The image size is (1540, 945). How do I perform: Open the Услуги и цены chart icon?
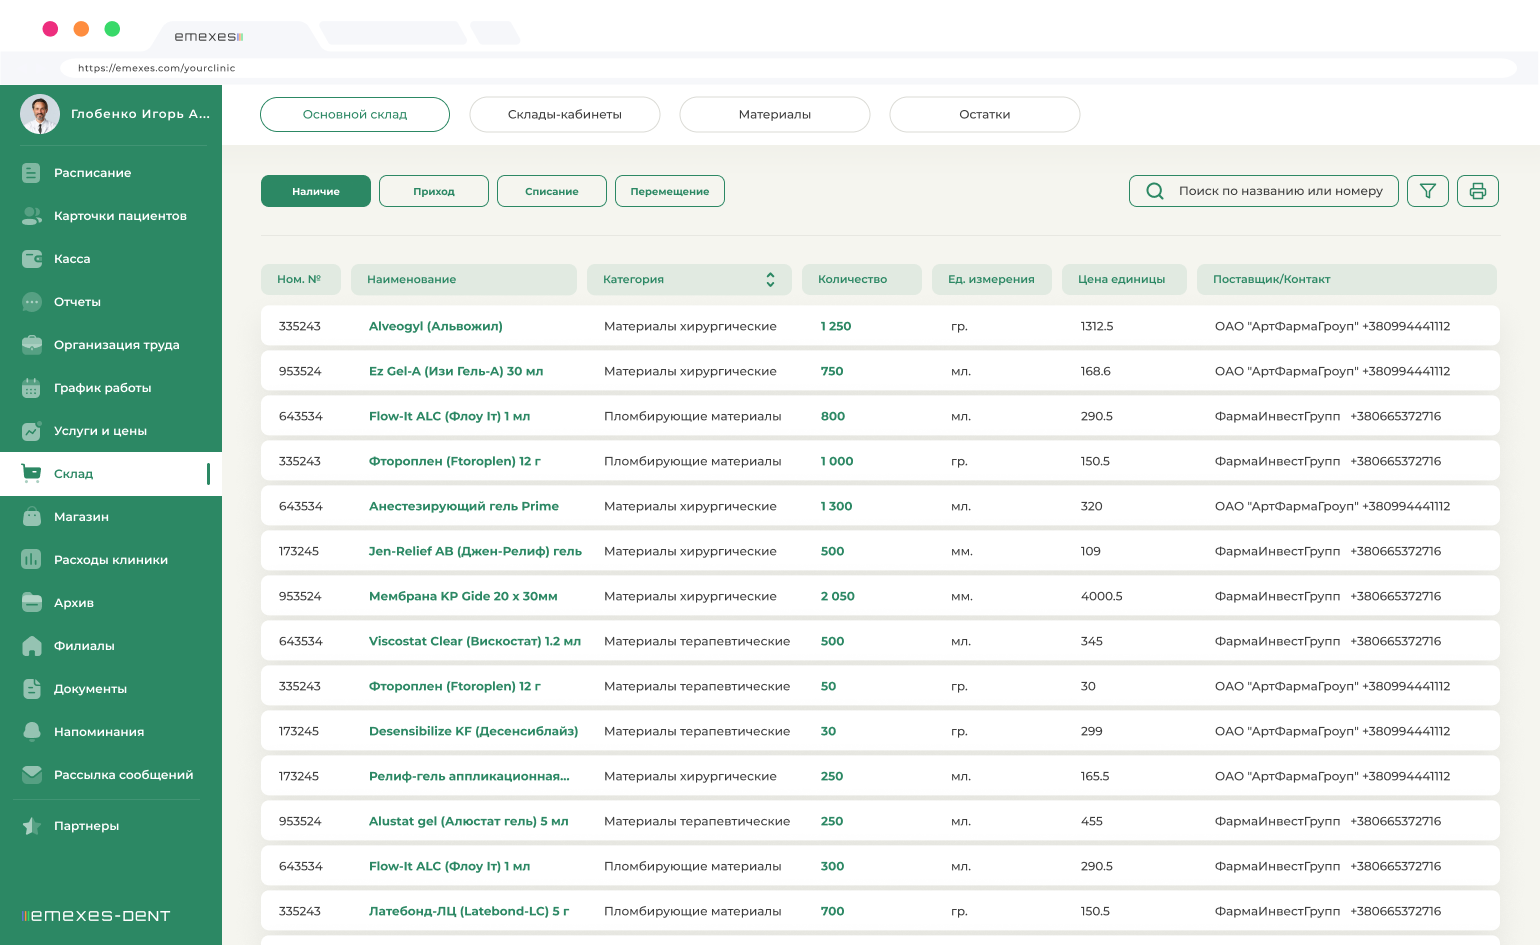pos(32,431)
